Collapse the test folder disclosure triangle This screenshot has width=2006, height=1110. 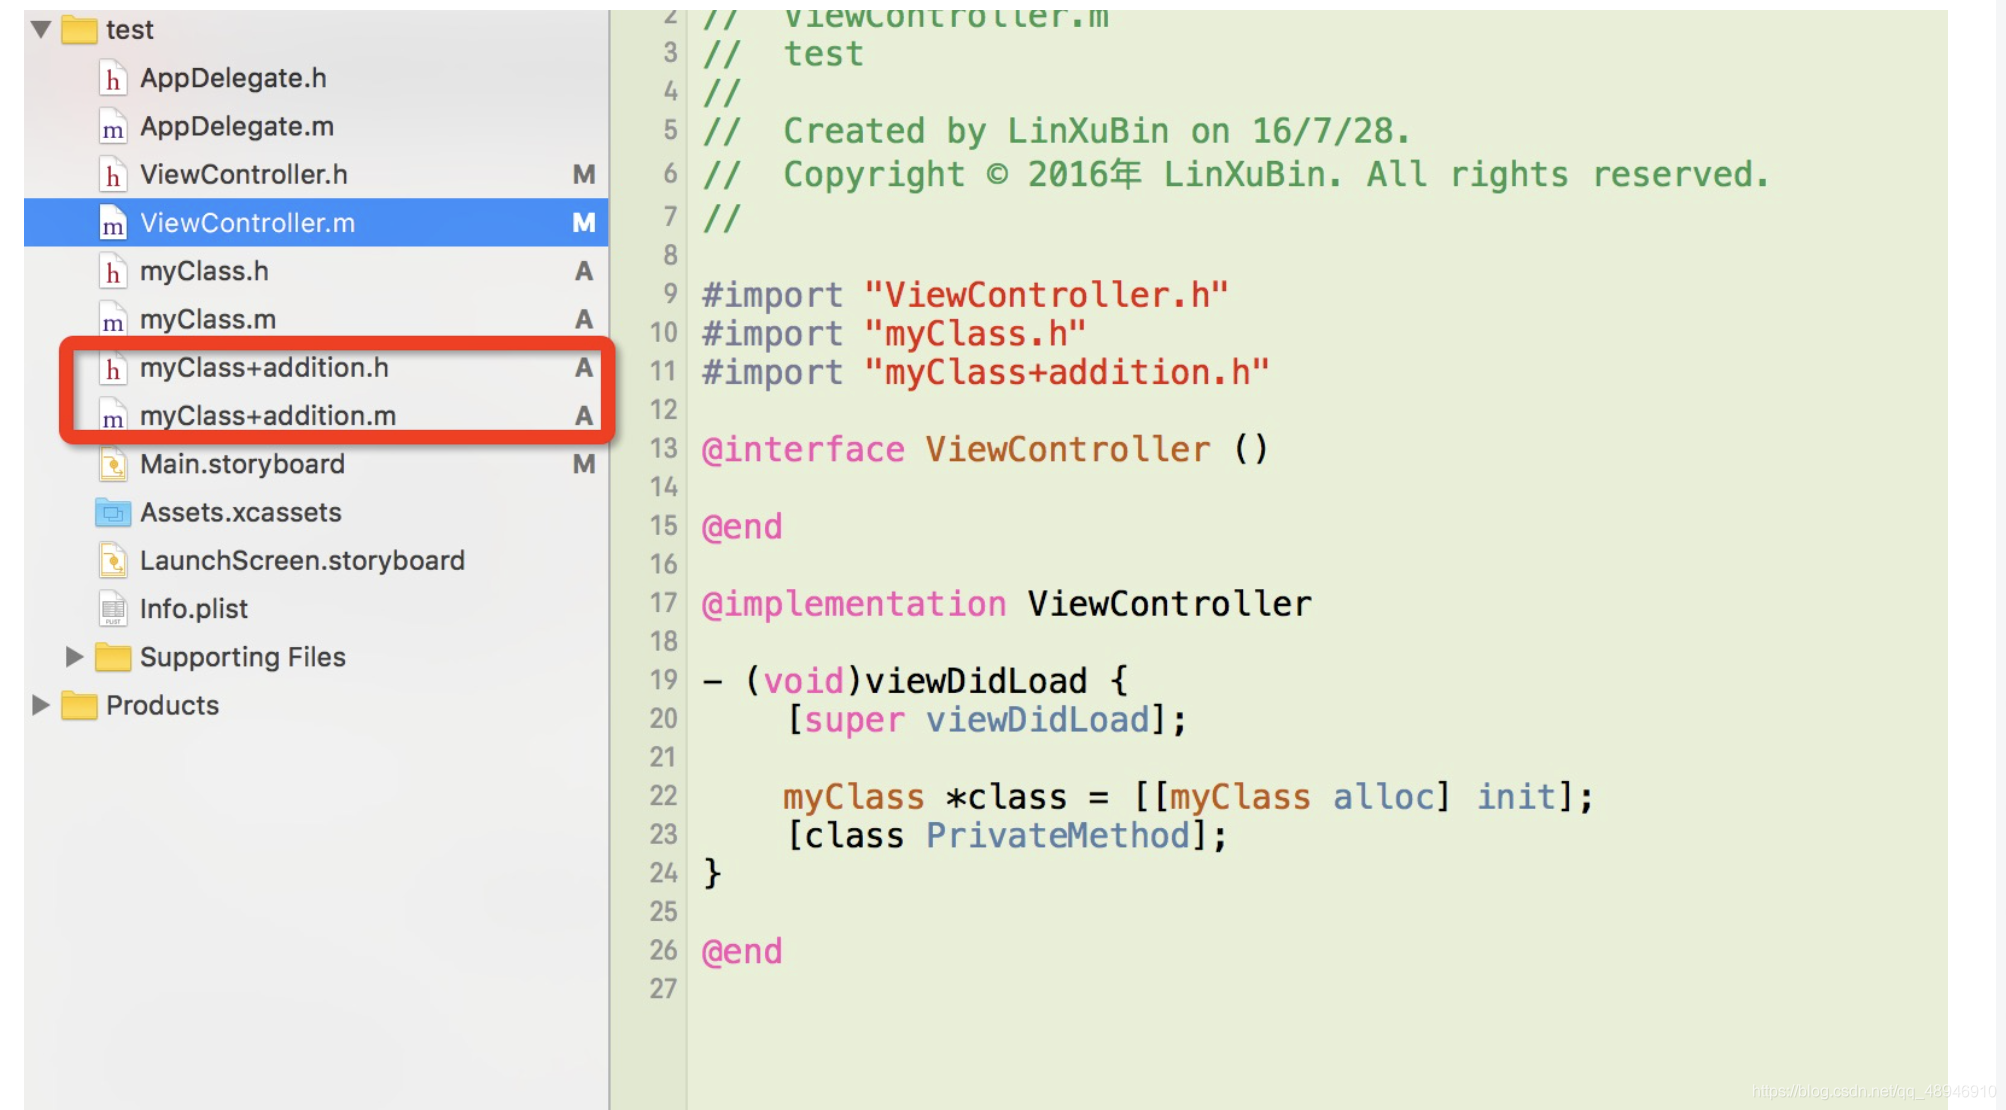coord(41,29)
